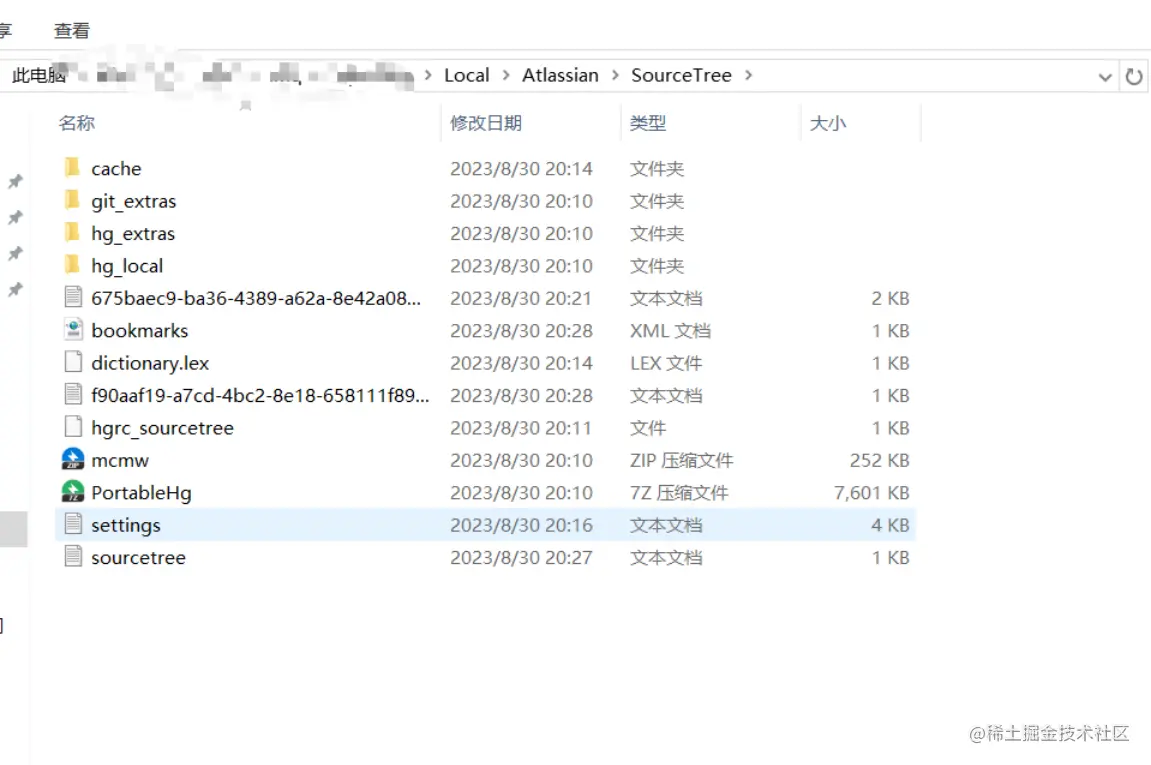Viewport: 1151px width, 765px height.
Task: Click the SourceTree breadcrumb segment
Action: [681, 76]
